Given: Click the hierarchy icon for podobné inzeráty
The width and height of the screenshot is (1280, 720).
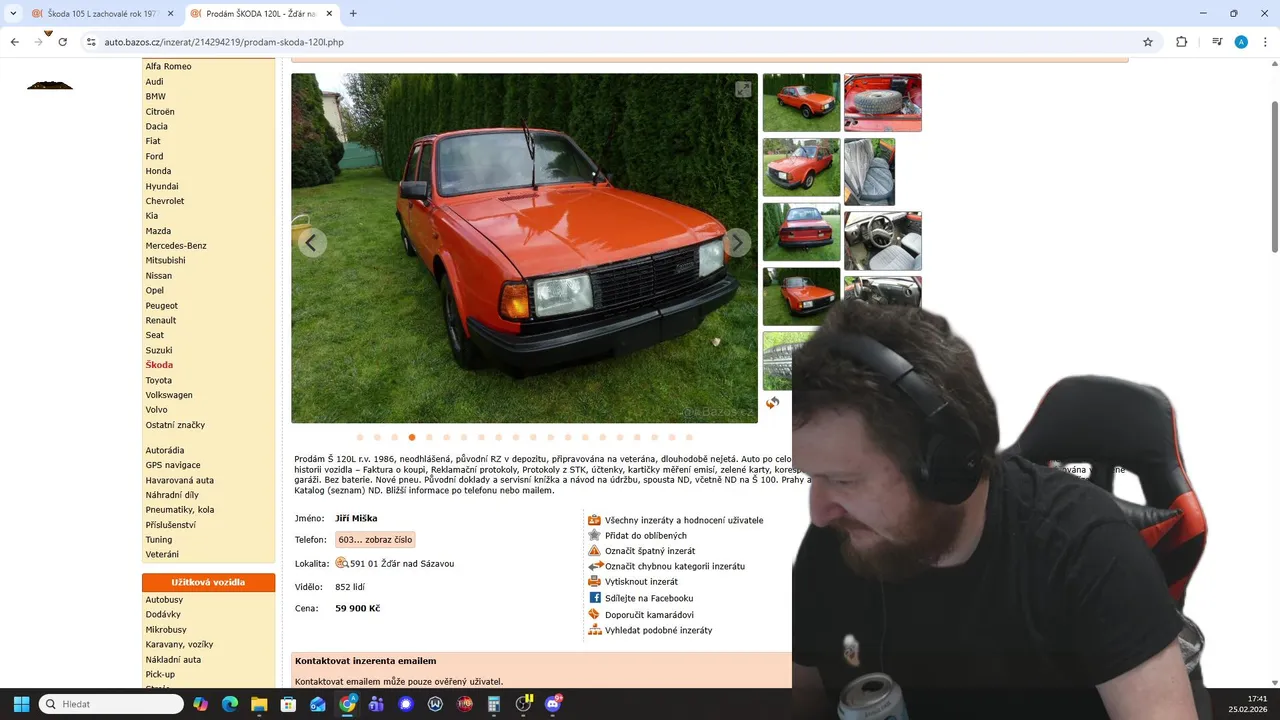Looking at the screenshot, I should [x=594, y=630].
